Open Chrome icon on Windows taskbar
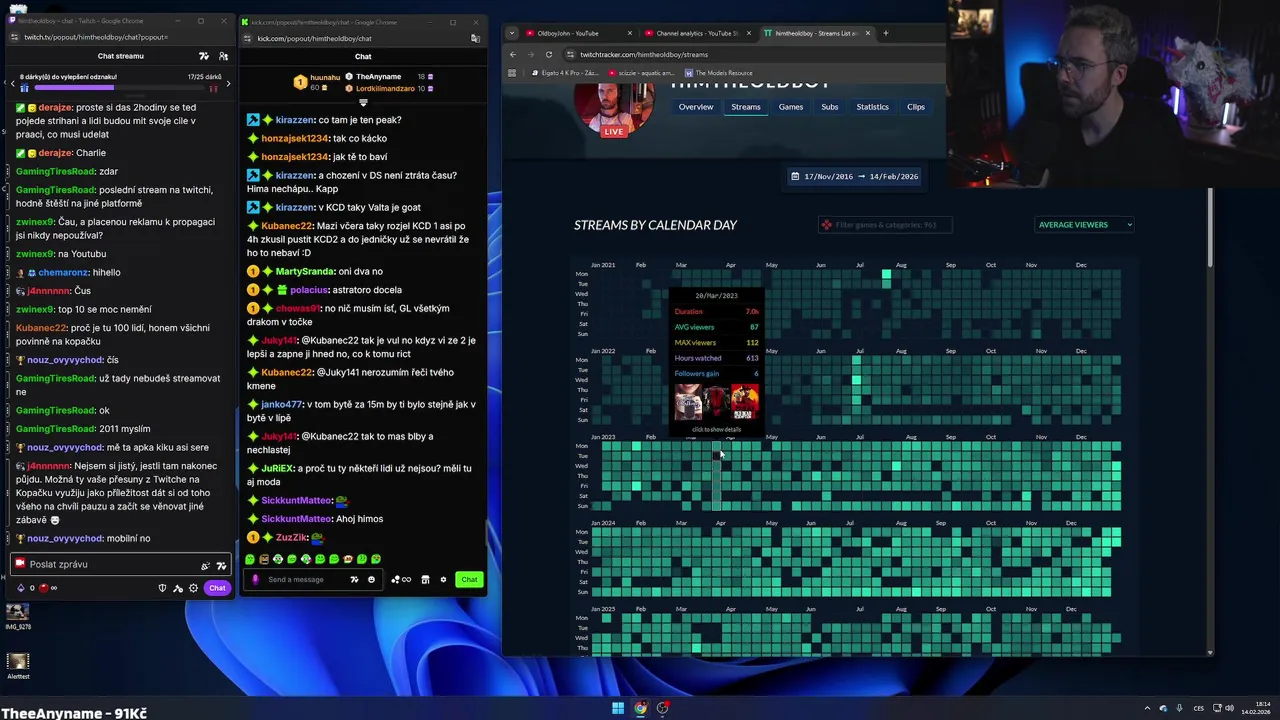The image size is (1280, 720). click(x=640, y=708)
